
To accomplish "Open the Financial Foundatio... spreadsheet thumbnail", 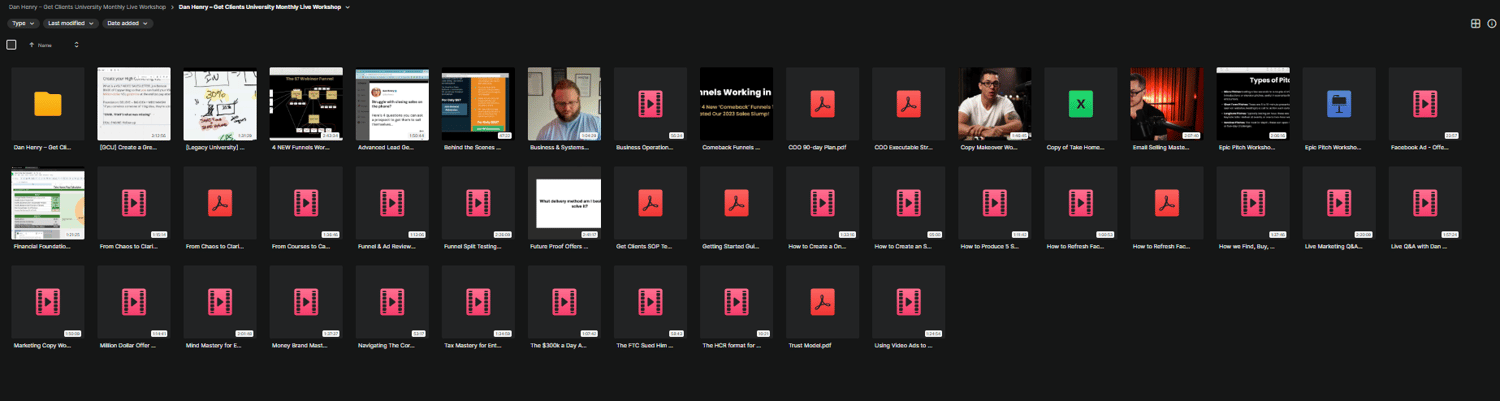I will (x=48, y=203).
